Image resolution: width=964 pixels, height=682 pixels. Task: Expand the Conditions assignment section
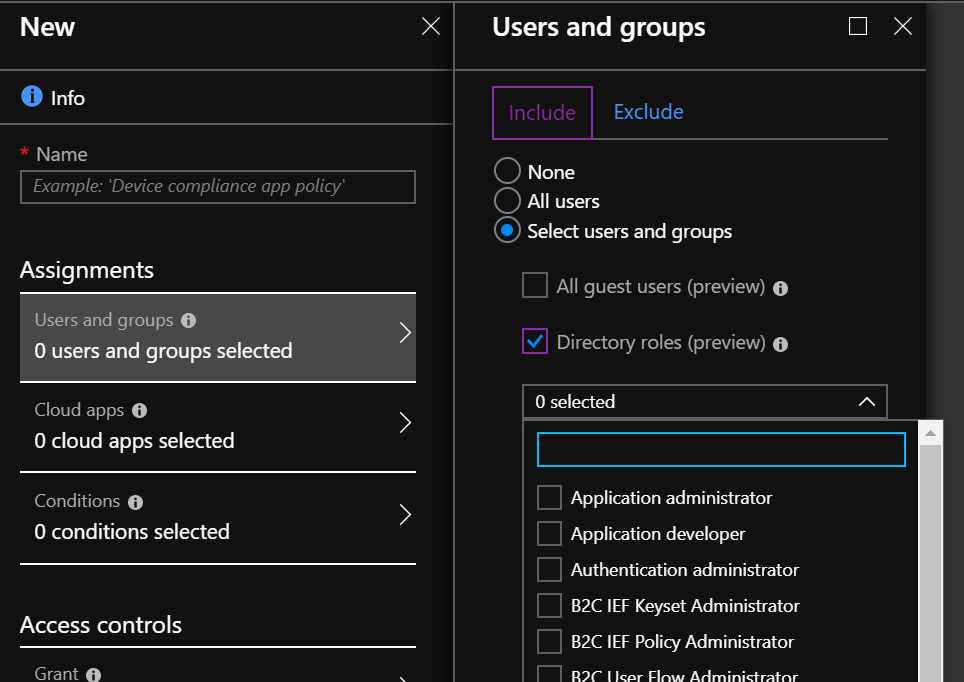tap(217, 516)
